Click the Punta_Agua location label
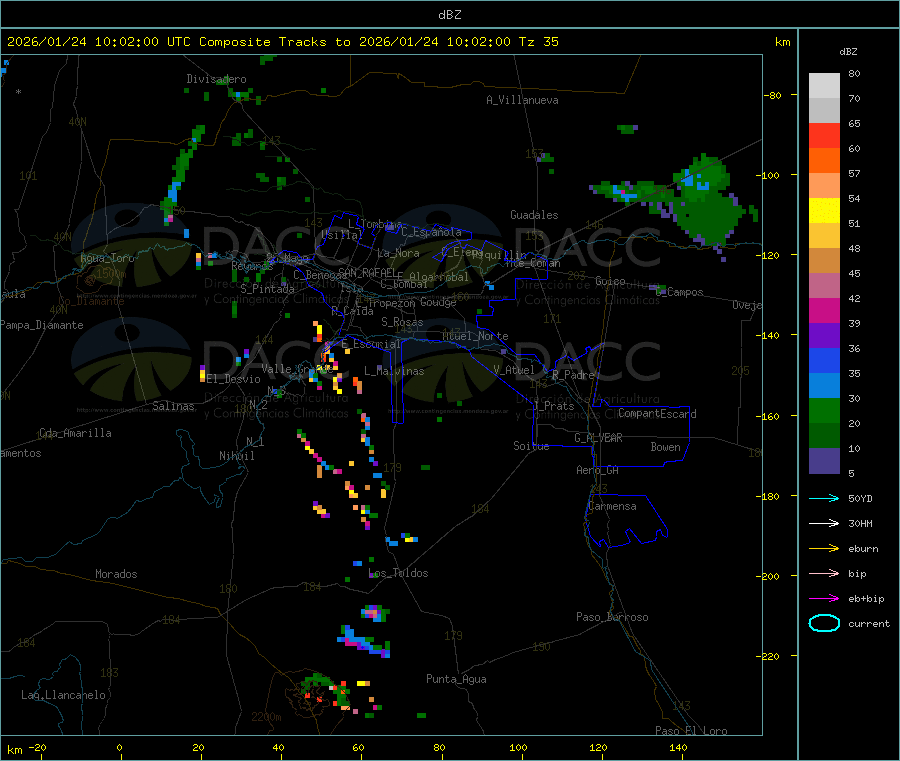The image size is (900, 761). coord(456,679)
